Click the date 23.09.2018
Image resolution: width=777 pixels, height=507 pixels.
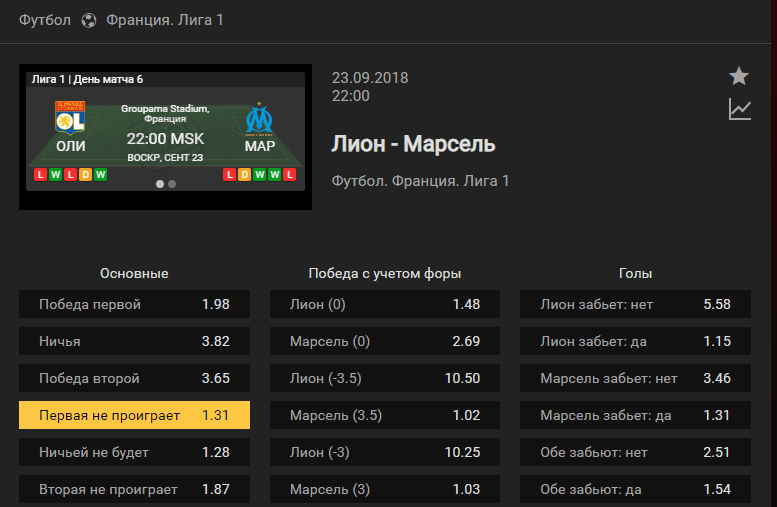pyautogui.click(x=370, y=78)
